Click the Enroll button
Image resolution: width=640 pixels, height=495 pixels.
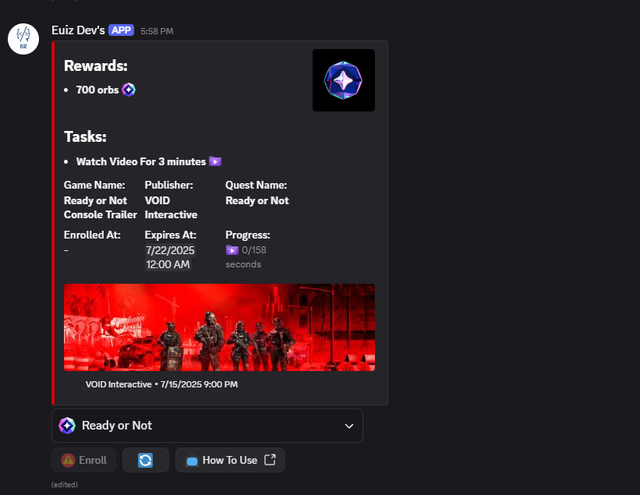[84, 460]
